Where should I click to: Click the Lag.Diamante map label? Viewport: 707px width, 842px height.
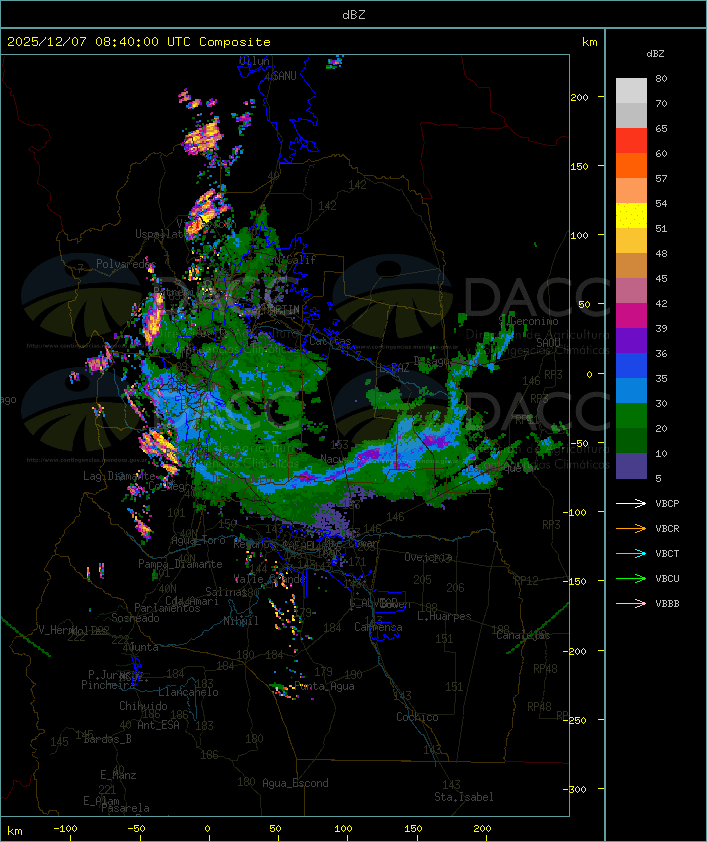point(119,476)
